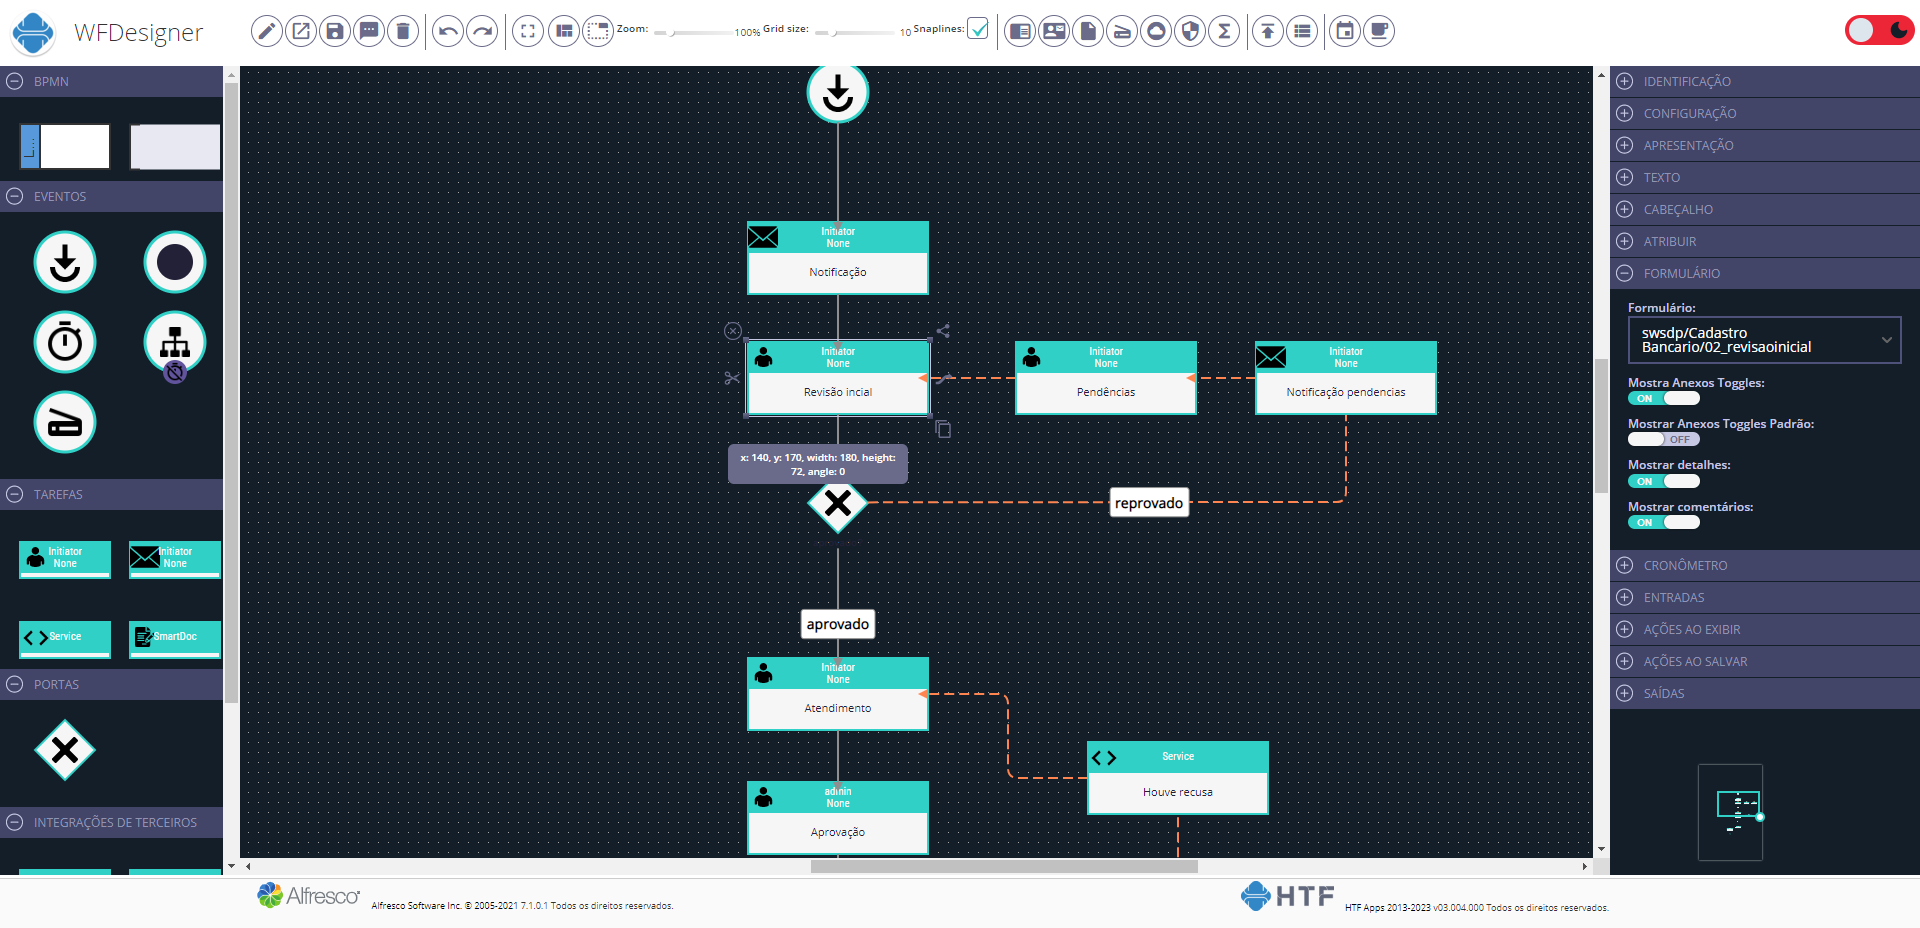The height and width of the screenshot is (928, 1920).
Task: Adjust the Zoom slider
Action: click(673, 33)
